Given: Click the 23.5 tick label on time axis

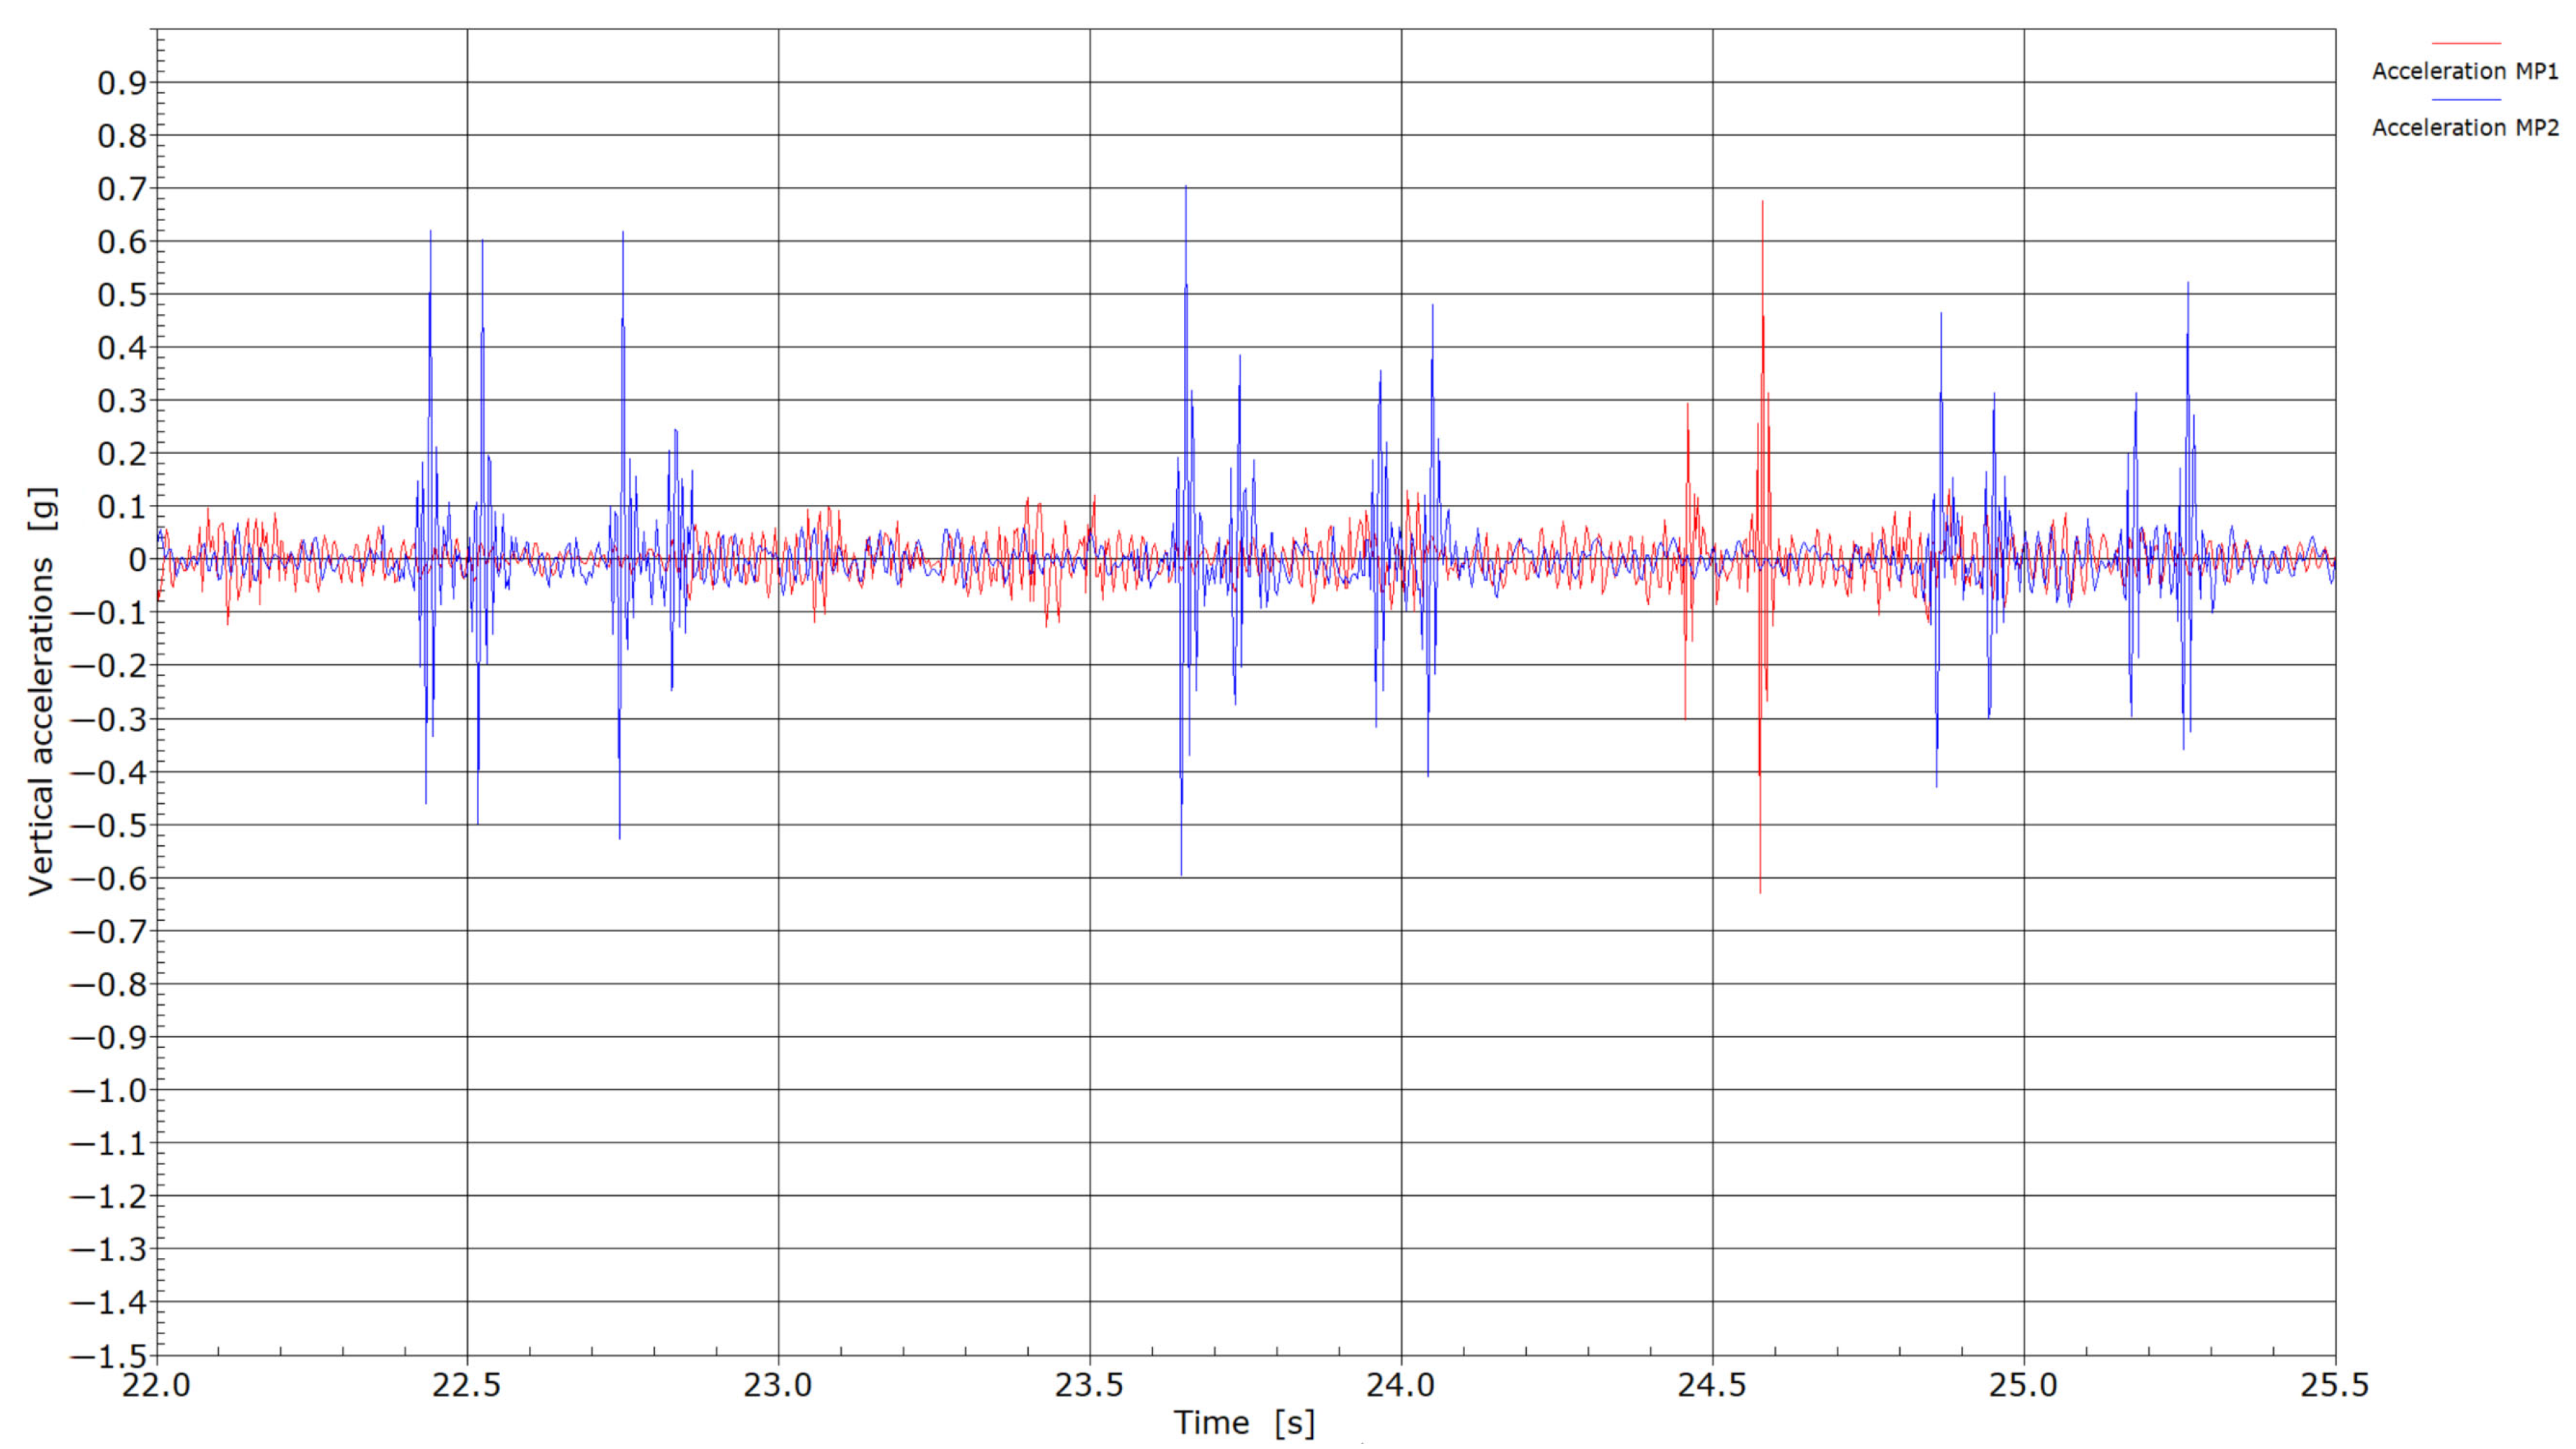Looking at the screenshot, I should click(x=1090, y=1386).
